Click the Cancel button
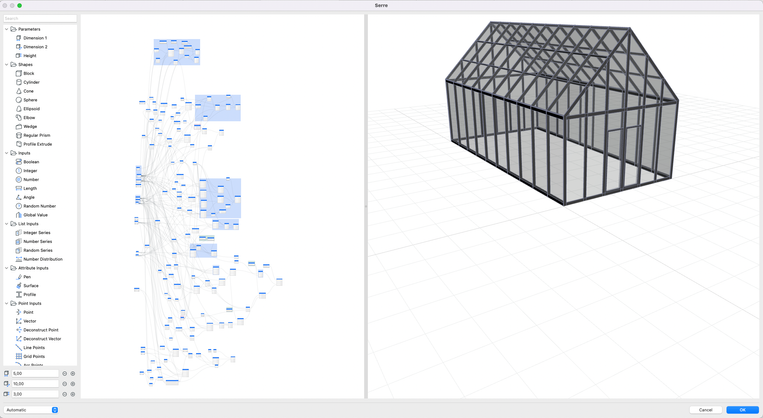 click(706, 410)
